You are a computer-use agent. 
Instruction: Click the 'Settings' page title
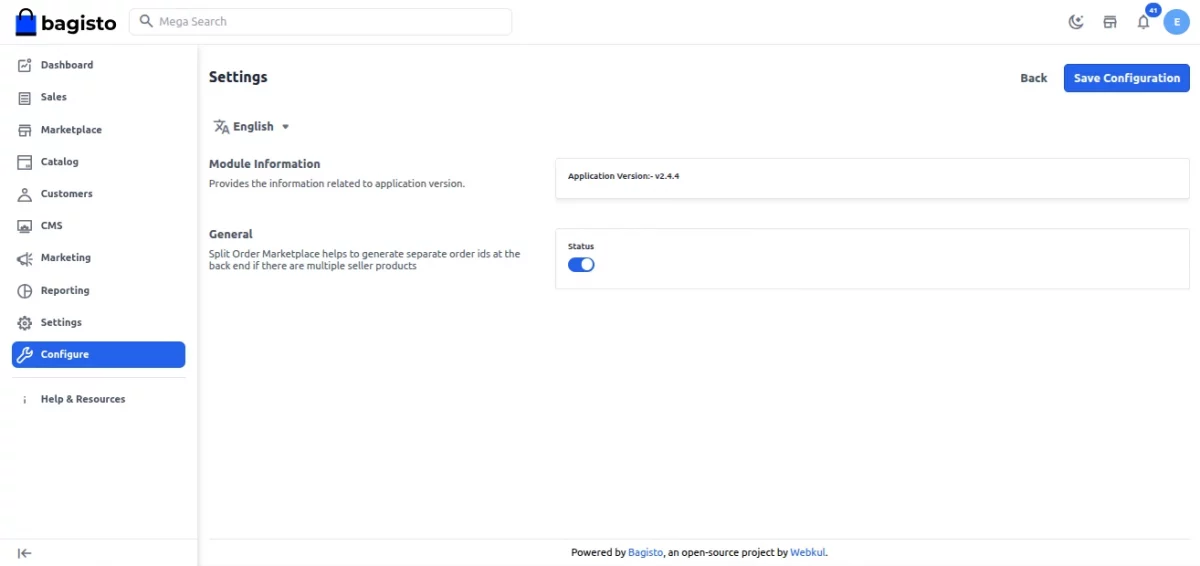[238, 77]
